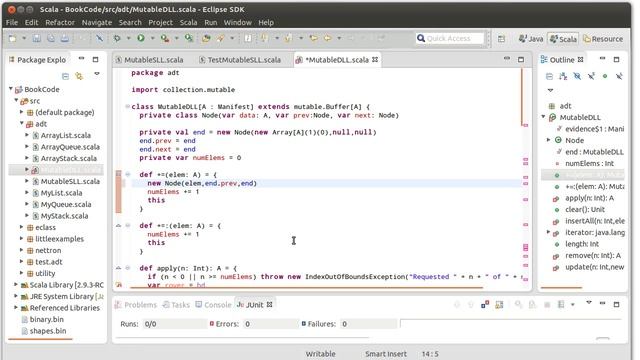Expand the Scala Library node
The height and width of the screenshot is (360, 640).
point(16,284)
